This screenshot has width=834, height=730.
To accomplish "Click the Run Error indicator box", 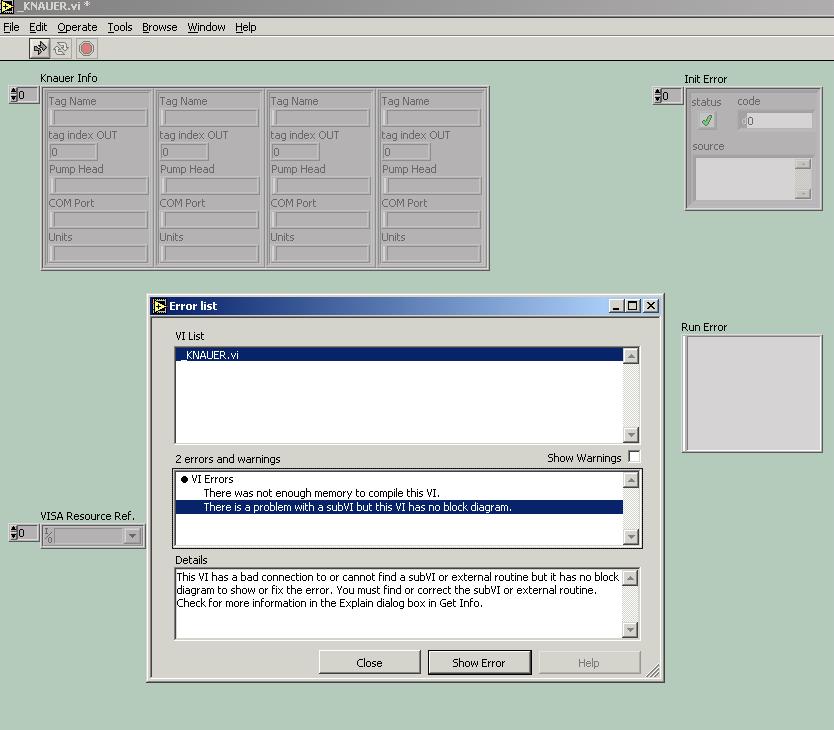I will click(753, 394).
